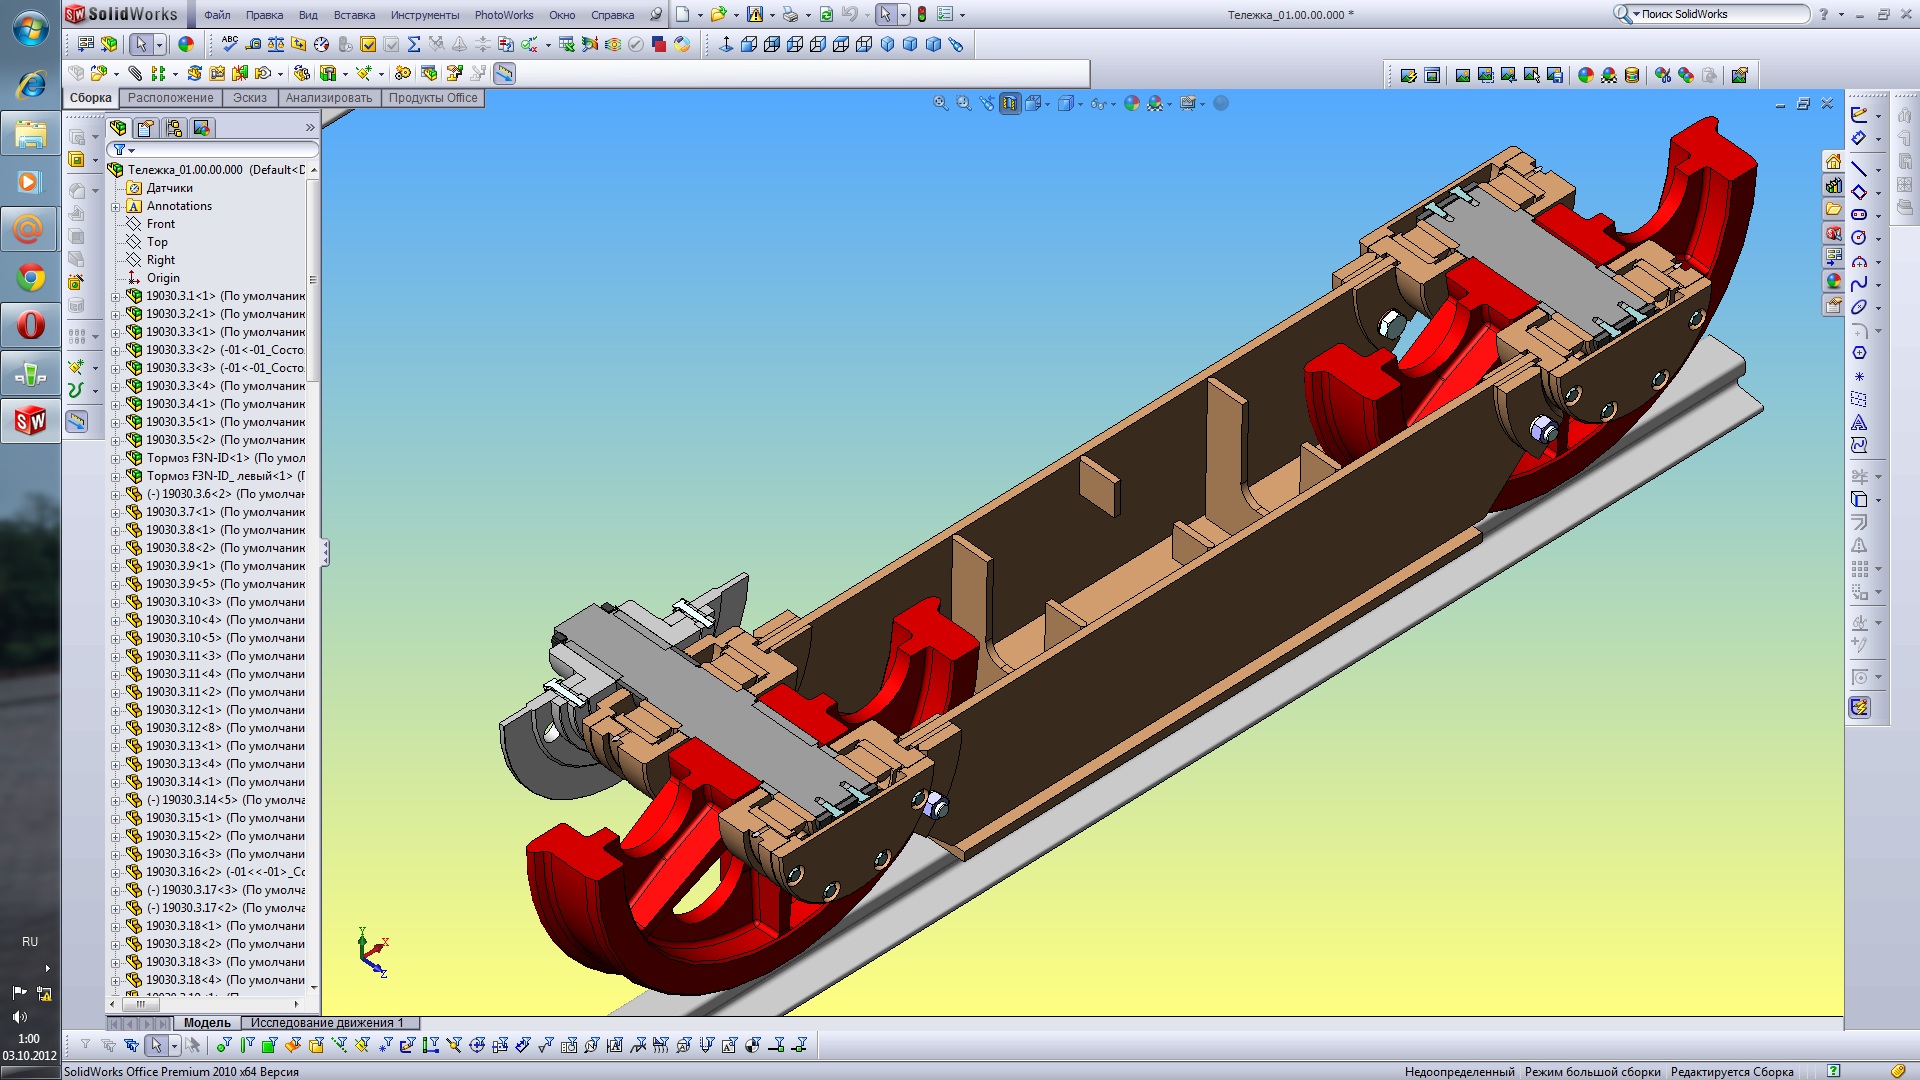Click the paperclip Mate icon

point(135,73)
